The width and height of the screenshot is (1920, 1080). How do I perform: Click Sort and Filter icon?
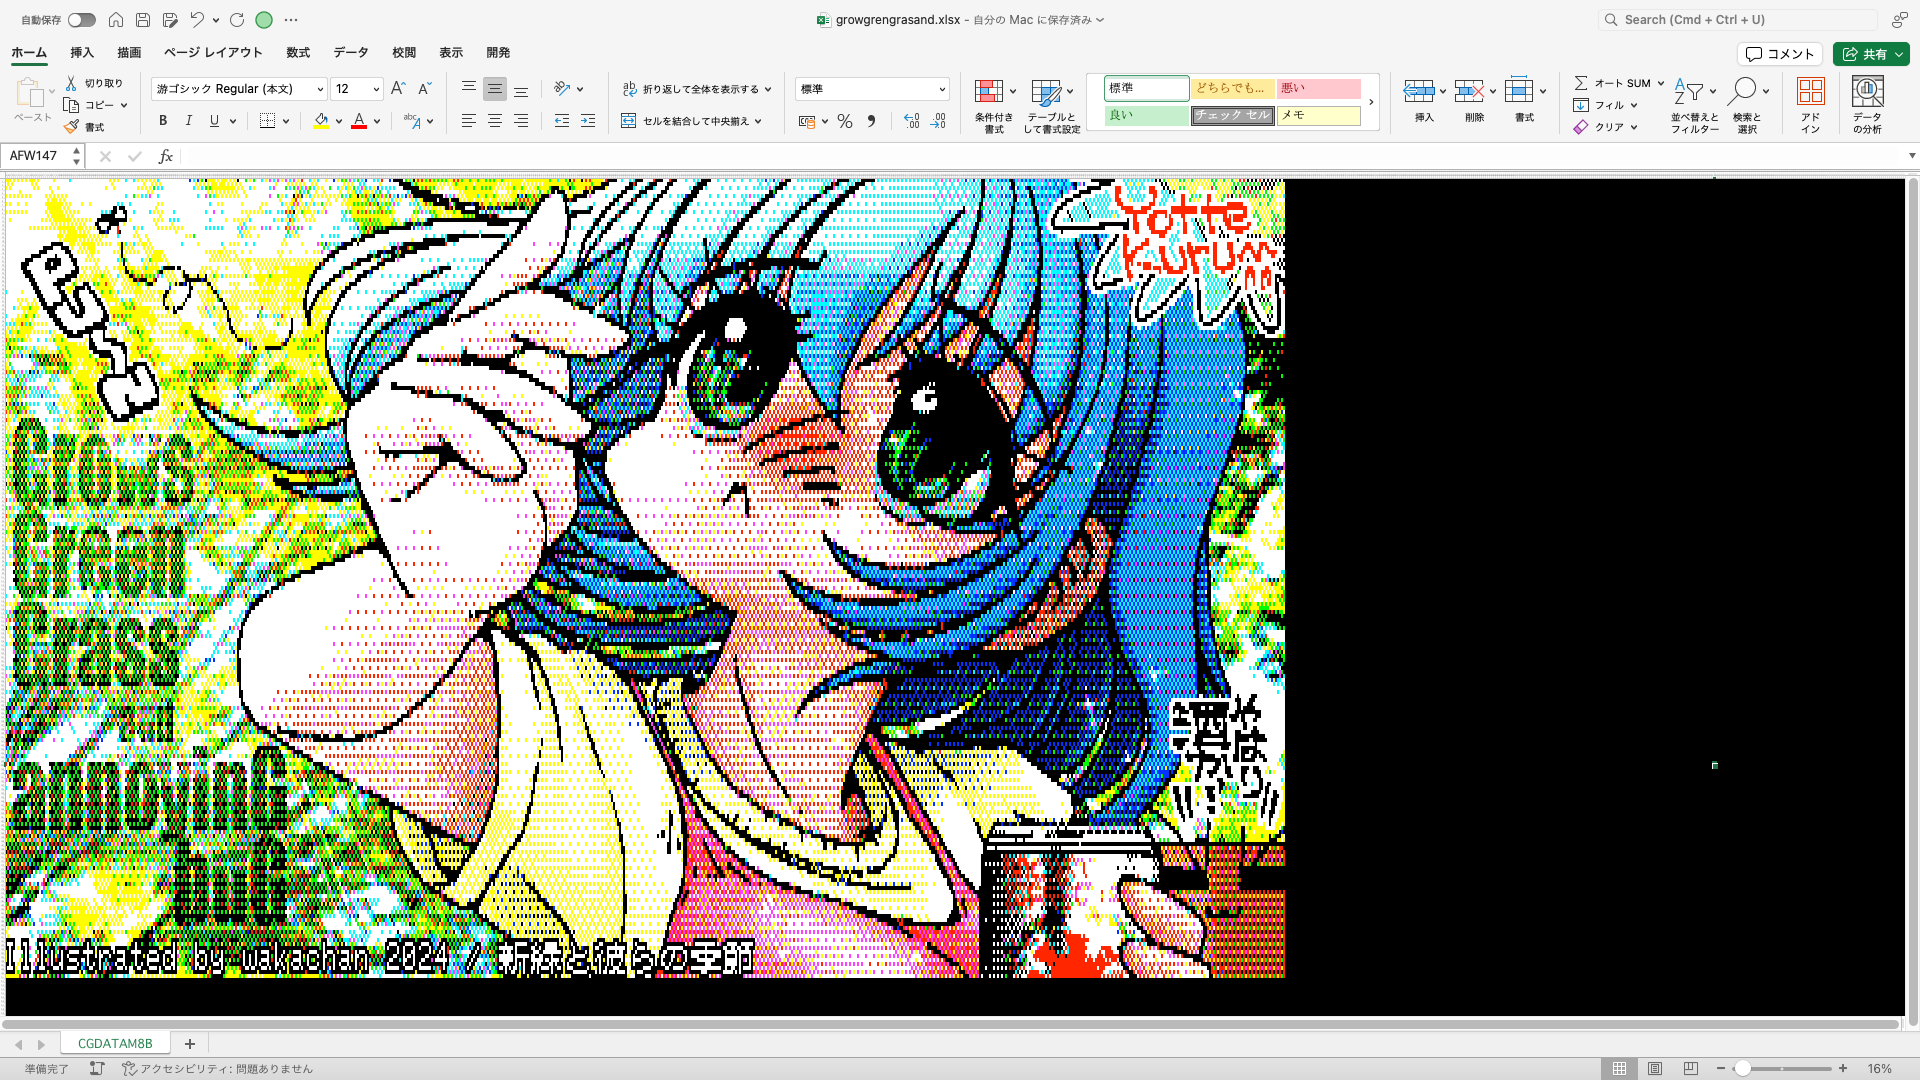(1690, 91)
